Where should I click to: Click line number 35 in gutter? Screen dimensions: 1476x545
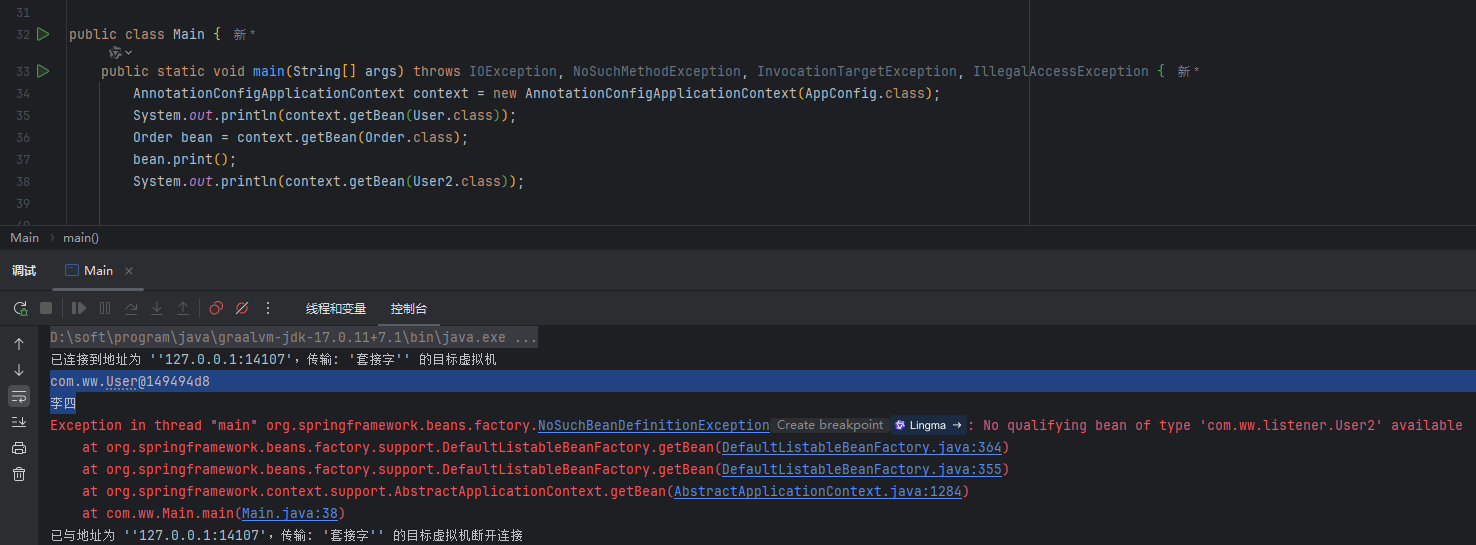coord(23,115)
